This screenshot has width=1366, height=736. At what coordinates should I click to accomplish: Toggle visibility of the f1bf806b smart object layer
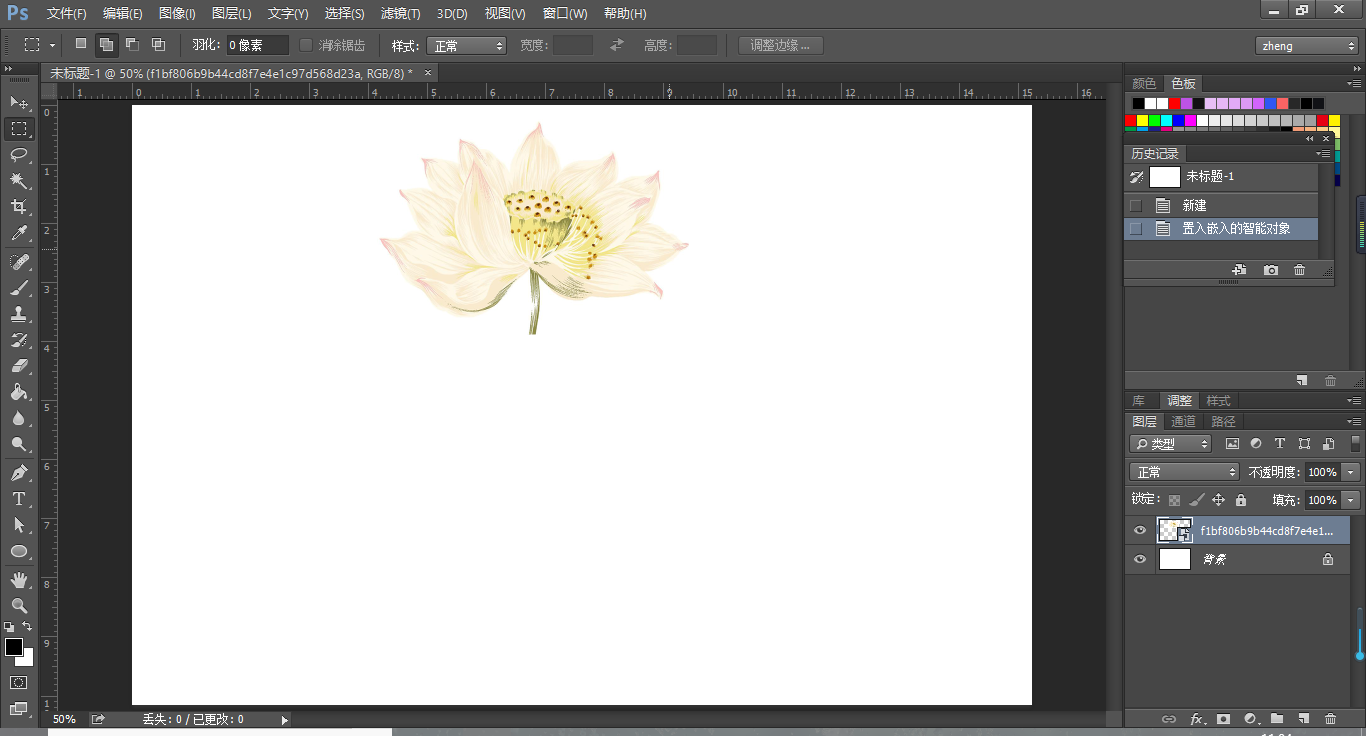[1140, 530]
